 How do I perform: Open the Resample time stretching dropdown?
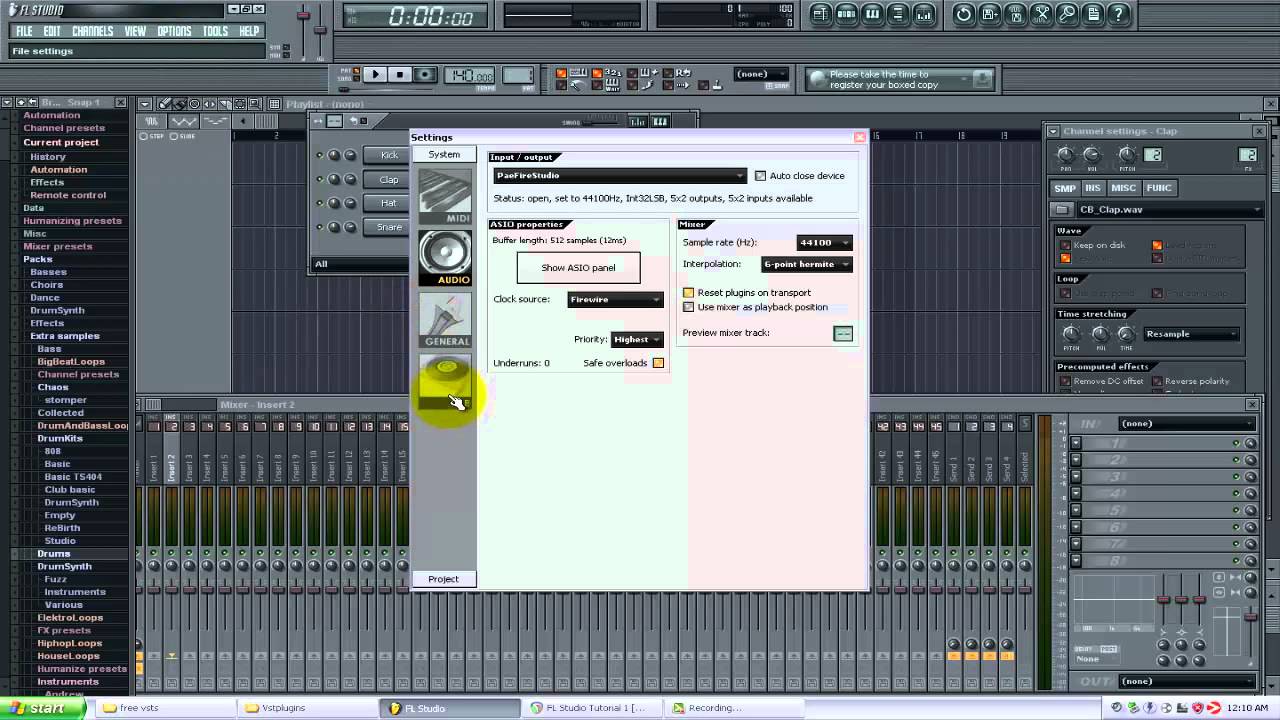click(1191, 334)
